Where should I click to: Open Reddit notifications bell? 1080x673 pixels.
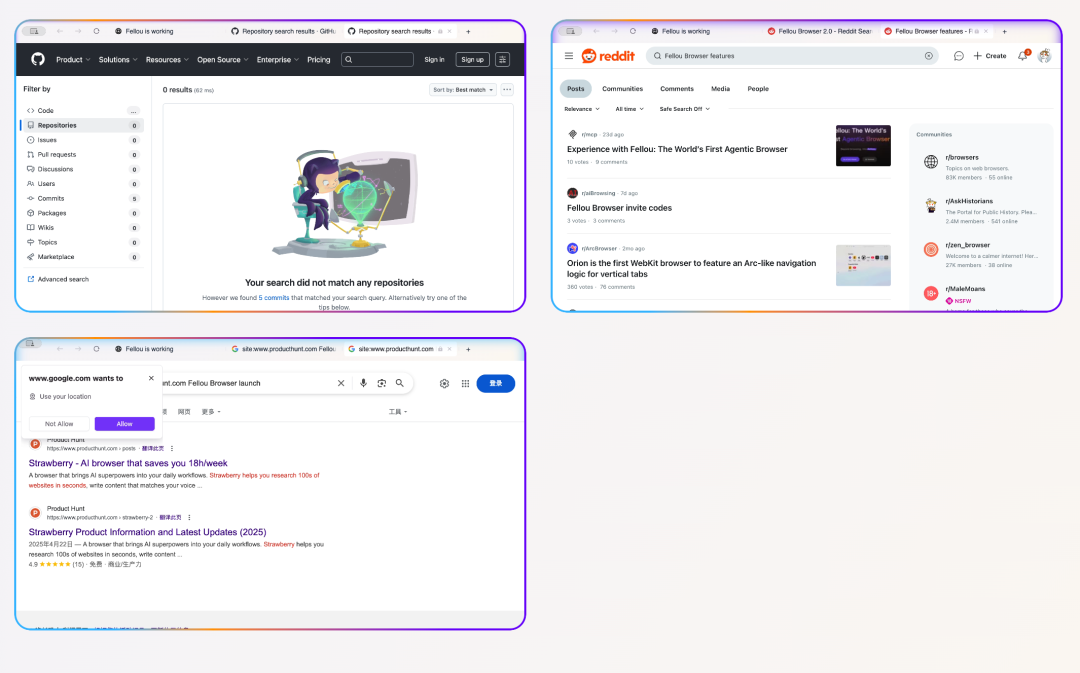click(x=1022, y=56)
